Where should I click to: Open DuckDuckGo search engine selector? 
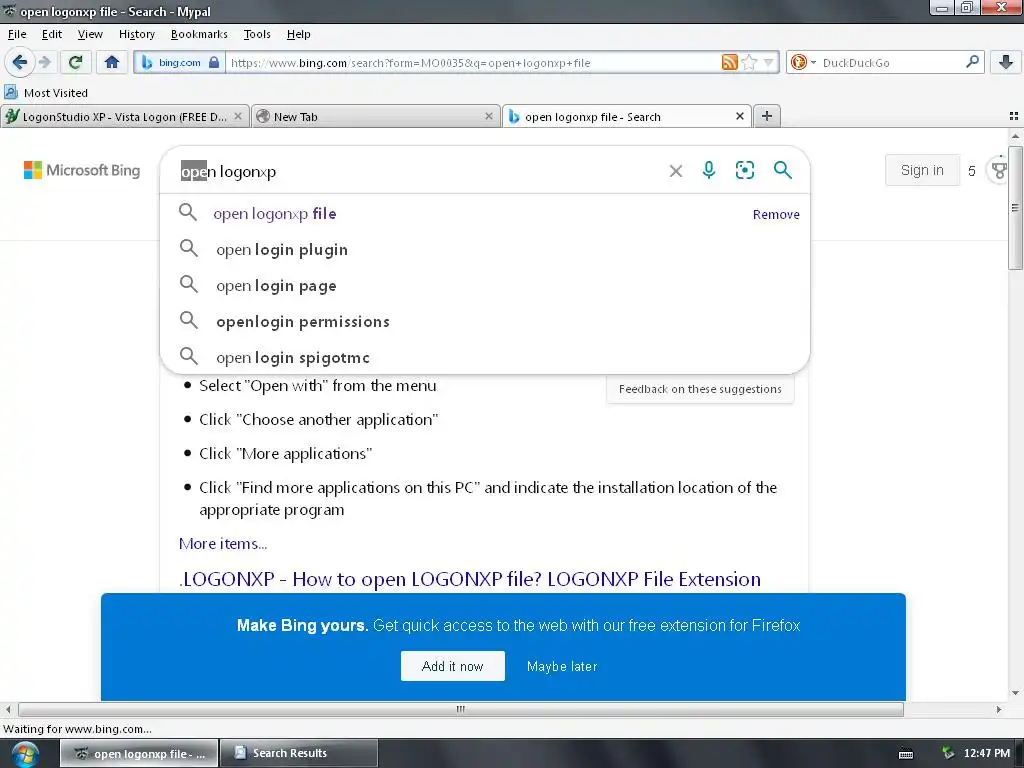click(x=803, y=63)
